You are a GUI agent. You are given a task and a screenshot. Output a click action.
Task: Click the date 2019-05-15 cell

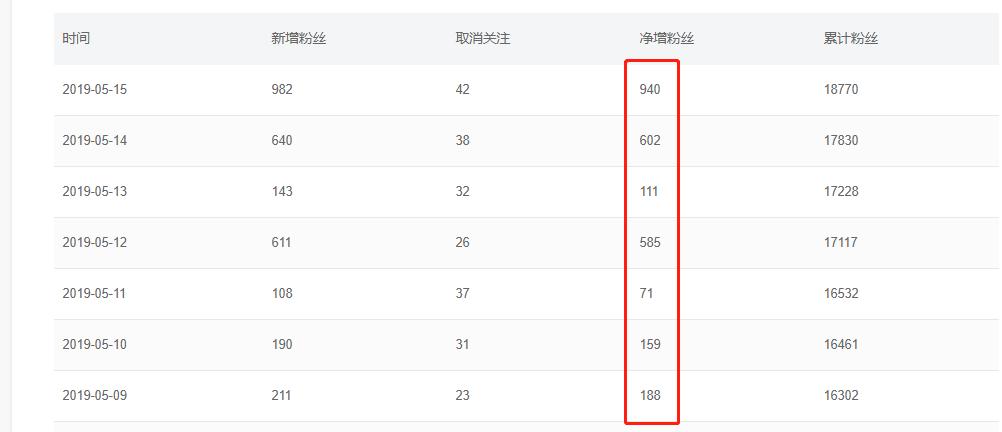tap(95, 90)
